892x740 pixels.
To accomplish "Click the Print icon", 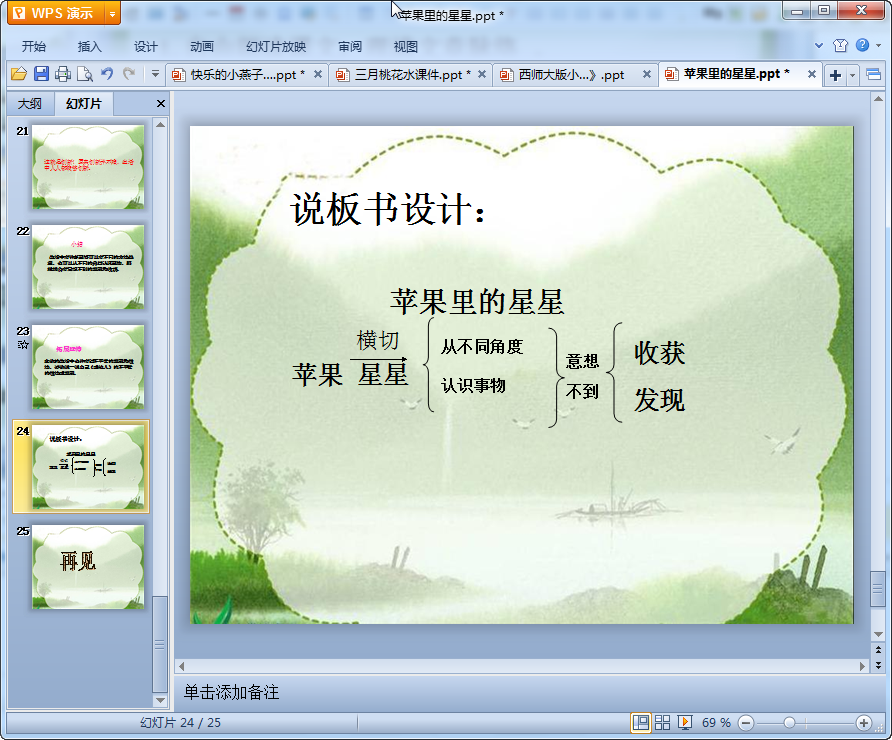I will pos(63,74).
